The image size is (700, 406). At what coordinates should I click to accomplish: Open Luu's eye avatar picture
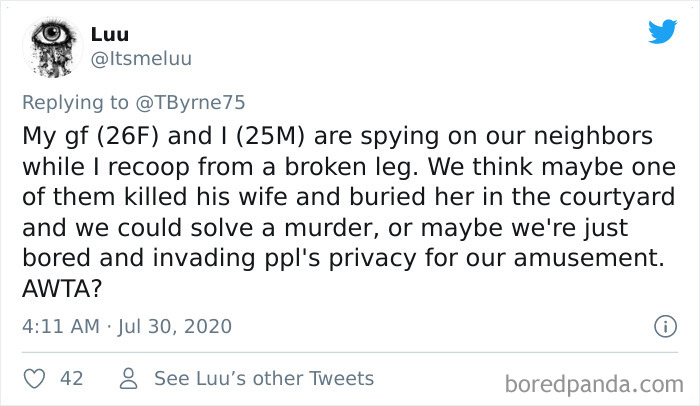coord(52,47)
